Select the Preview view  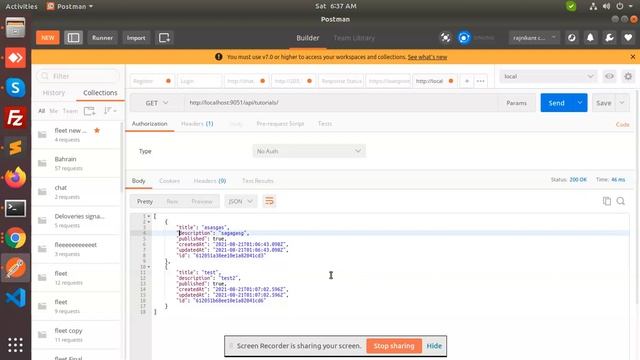(202, 201)
